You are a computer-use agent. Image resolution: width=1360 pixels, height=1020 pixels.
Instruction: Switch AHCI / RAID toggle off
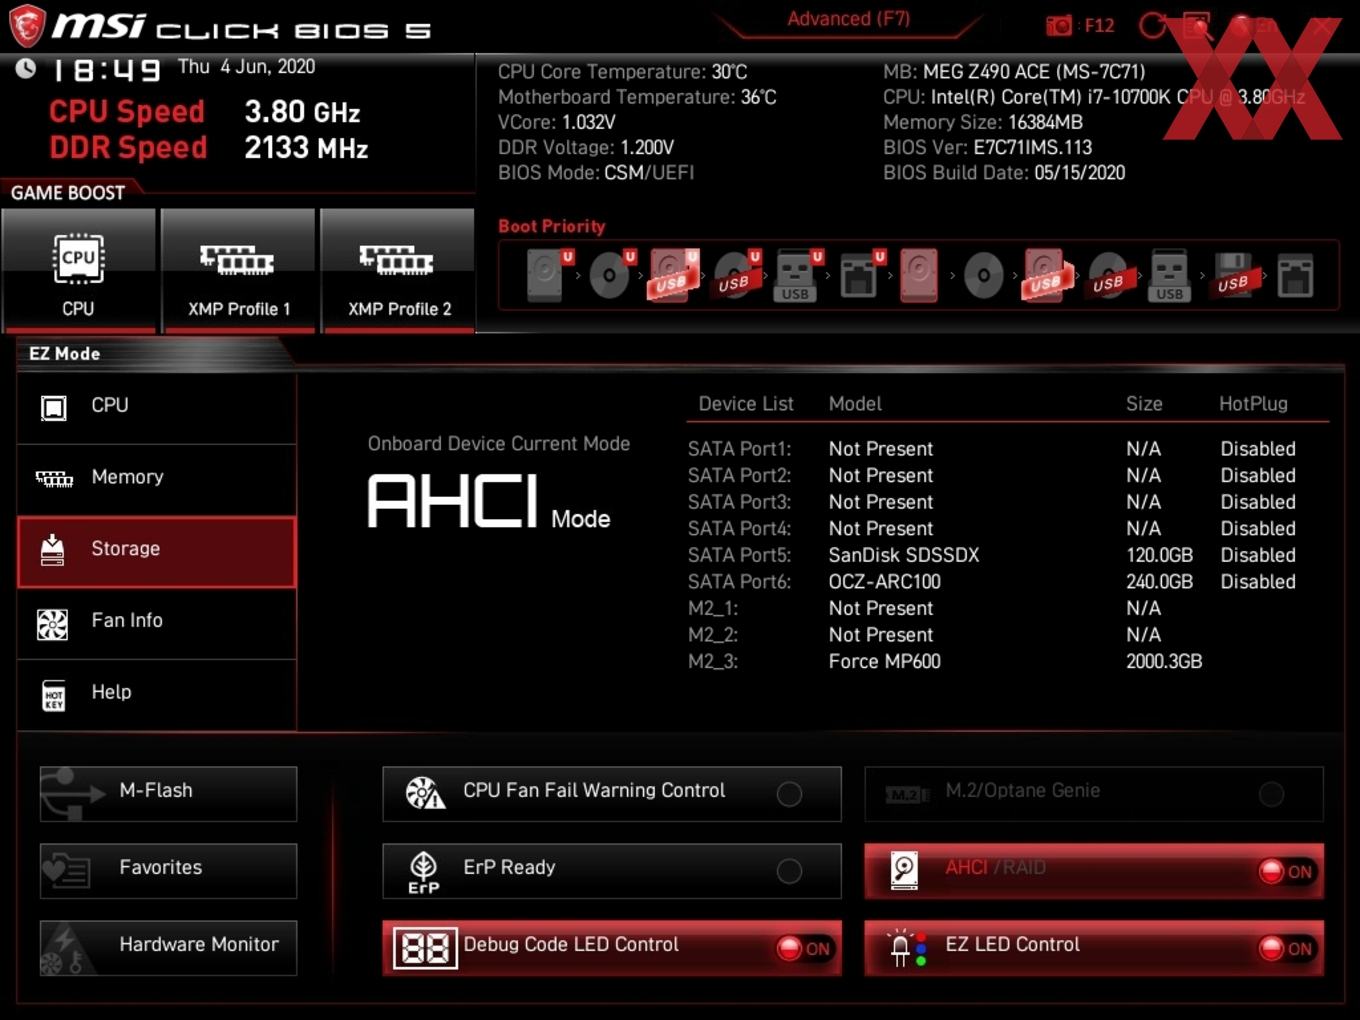(1286, 871)
